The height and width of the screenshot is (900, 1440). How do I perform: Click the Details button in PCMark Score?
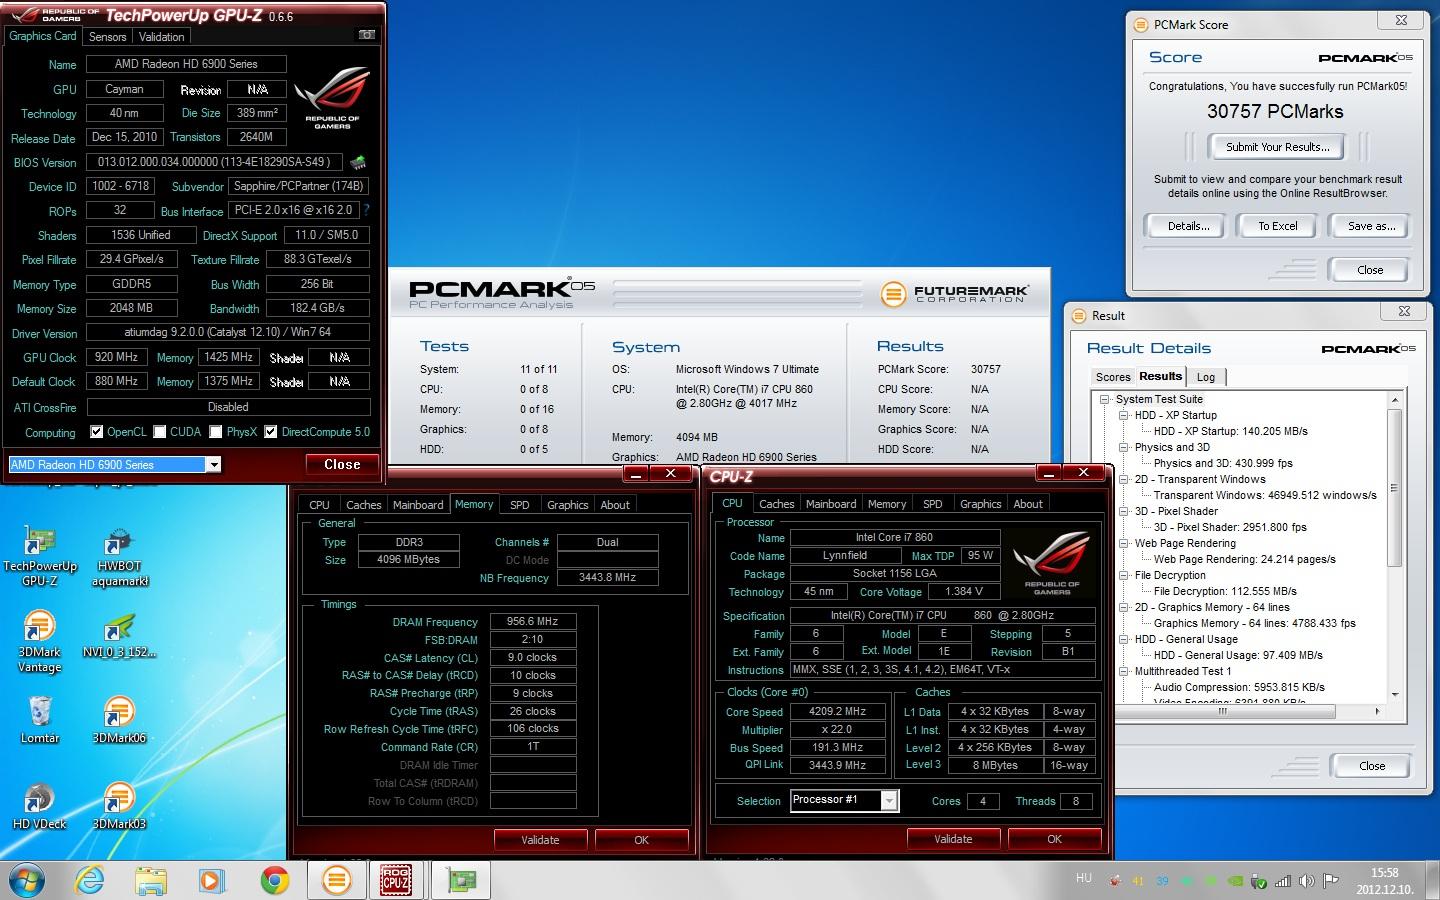1187,226
